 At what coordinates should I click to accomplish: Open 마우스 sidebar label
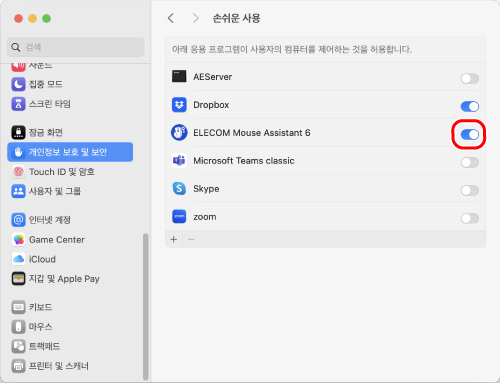[x=40, y=327]
